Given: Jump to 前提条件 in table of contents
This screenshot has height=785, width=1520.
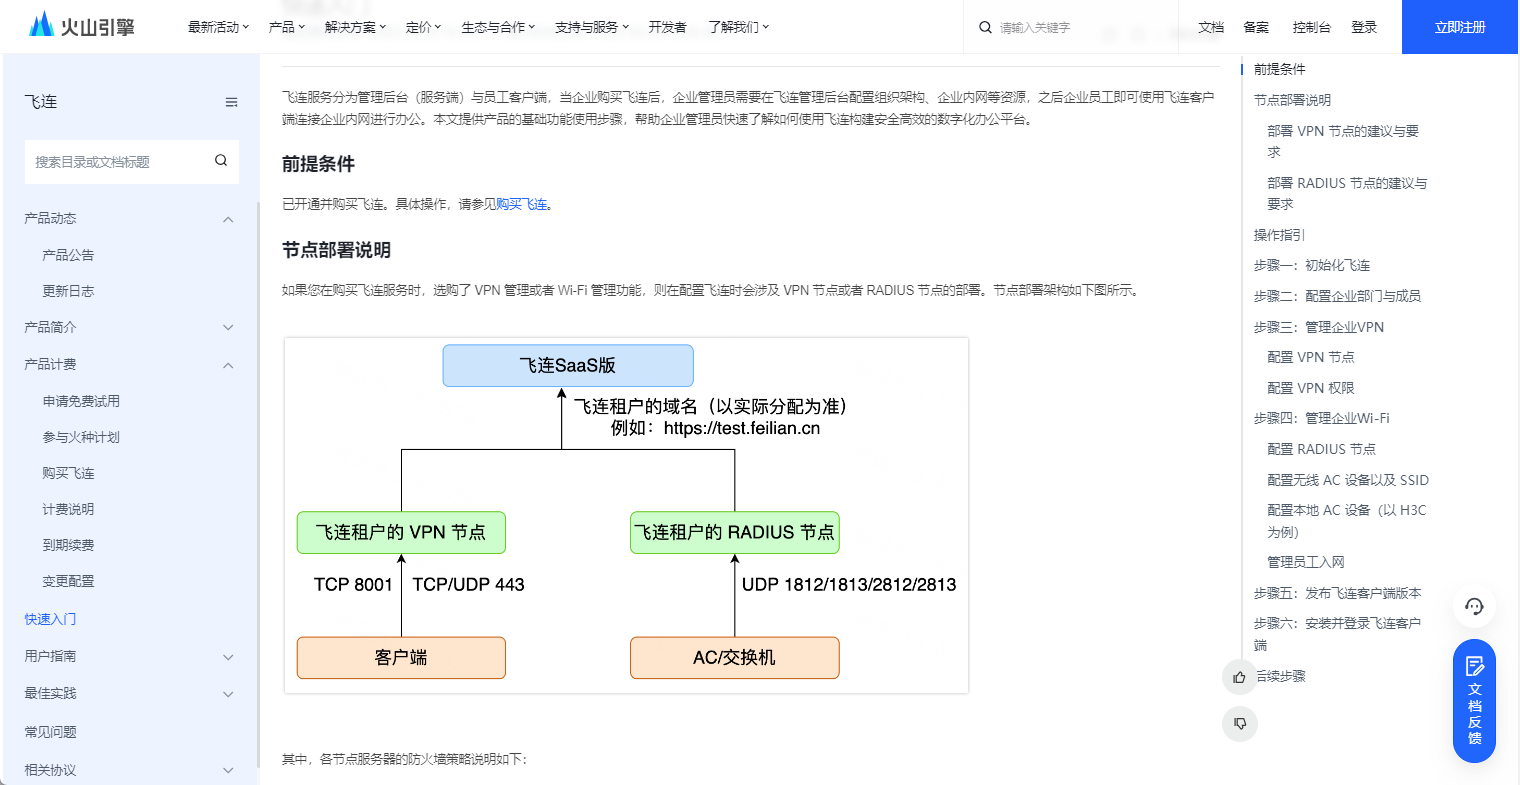Looking at the screenshot, I should [1280, 69].
